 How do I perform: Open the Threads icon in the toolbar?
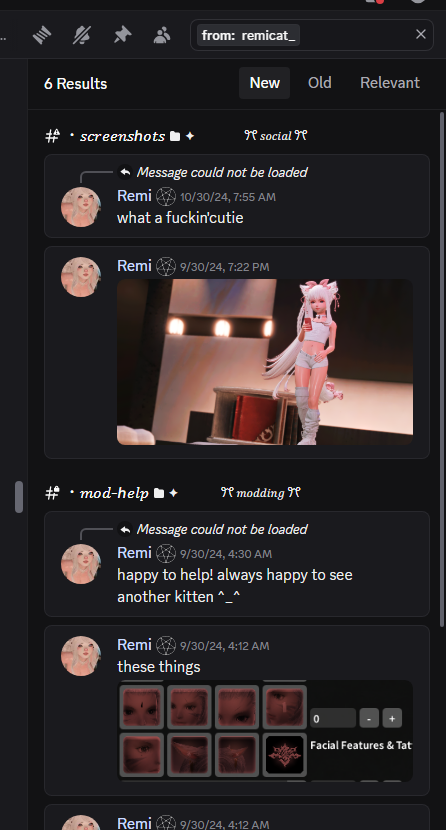42,35
